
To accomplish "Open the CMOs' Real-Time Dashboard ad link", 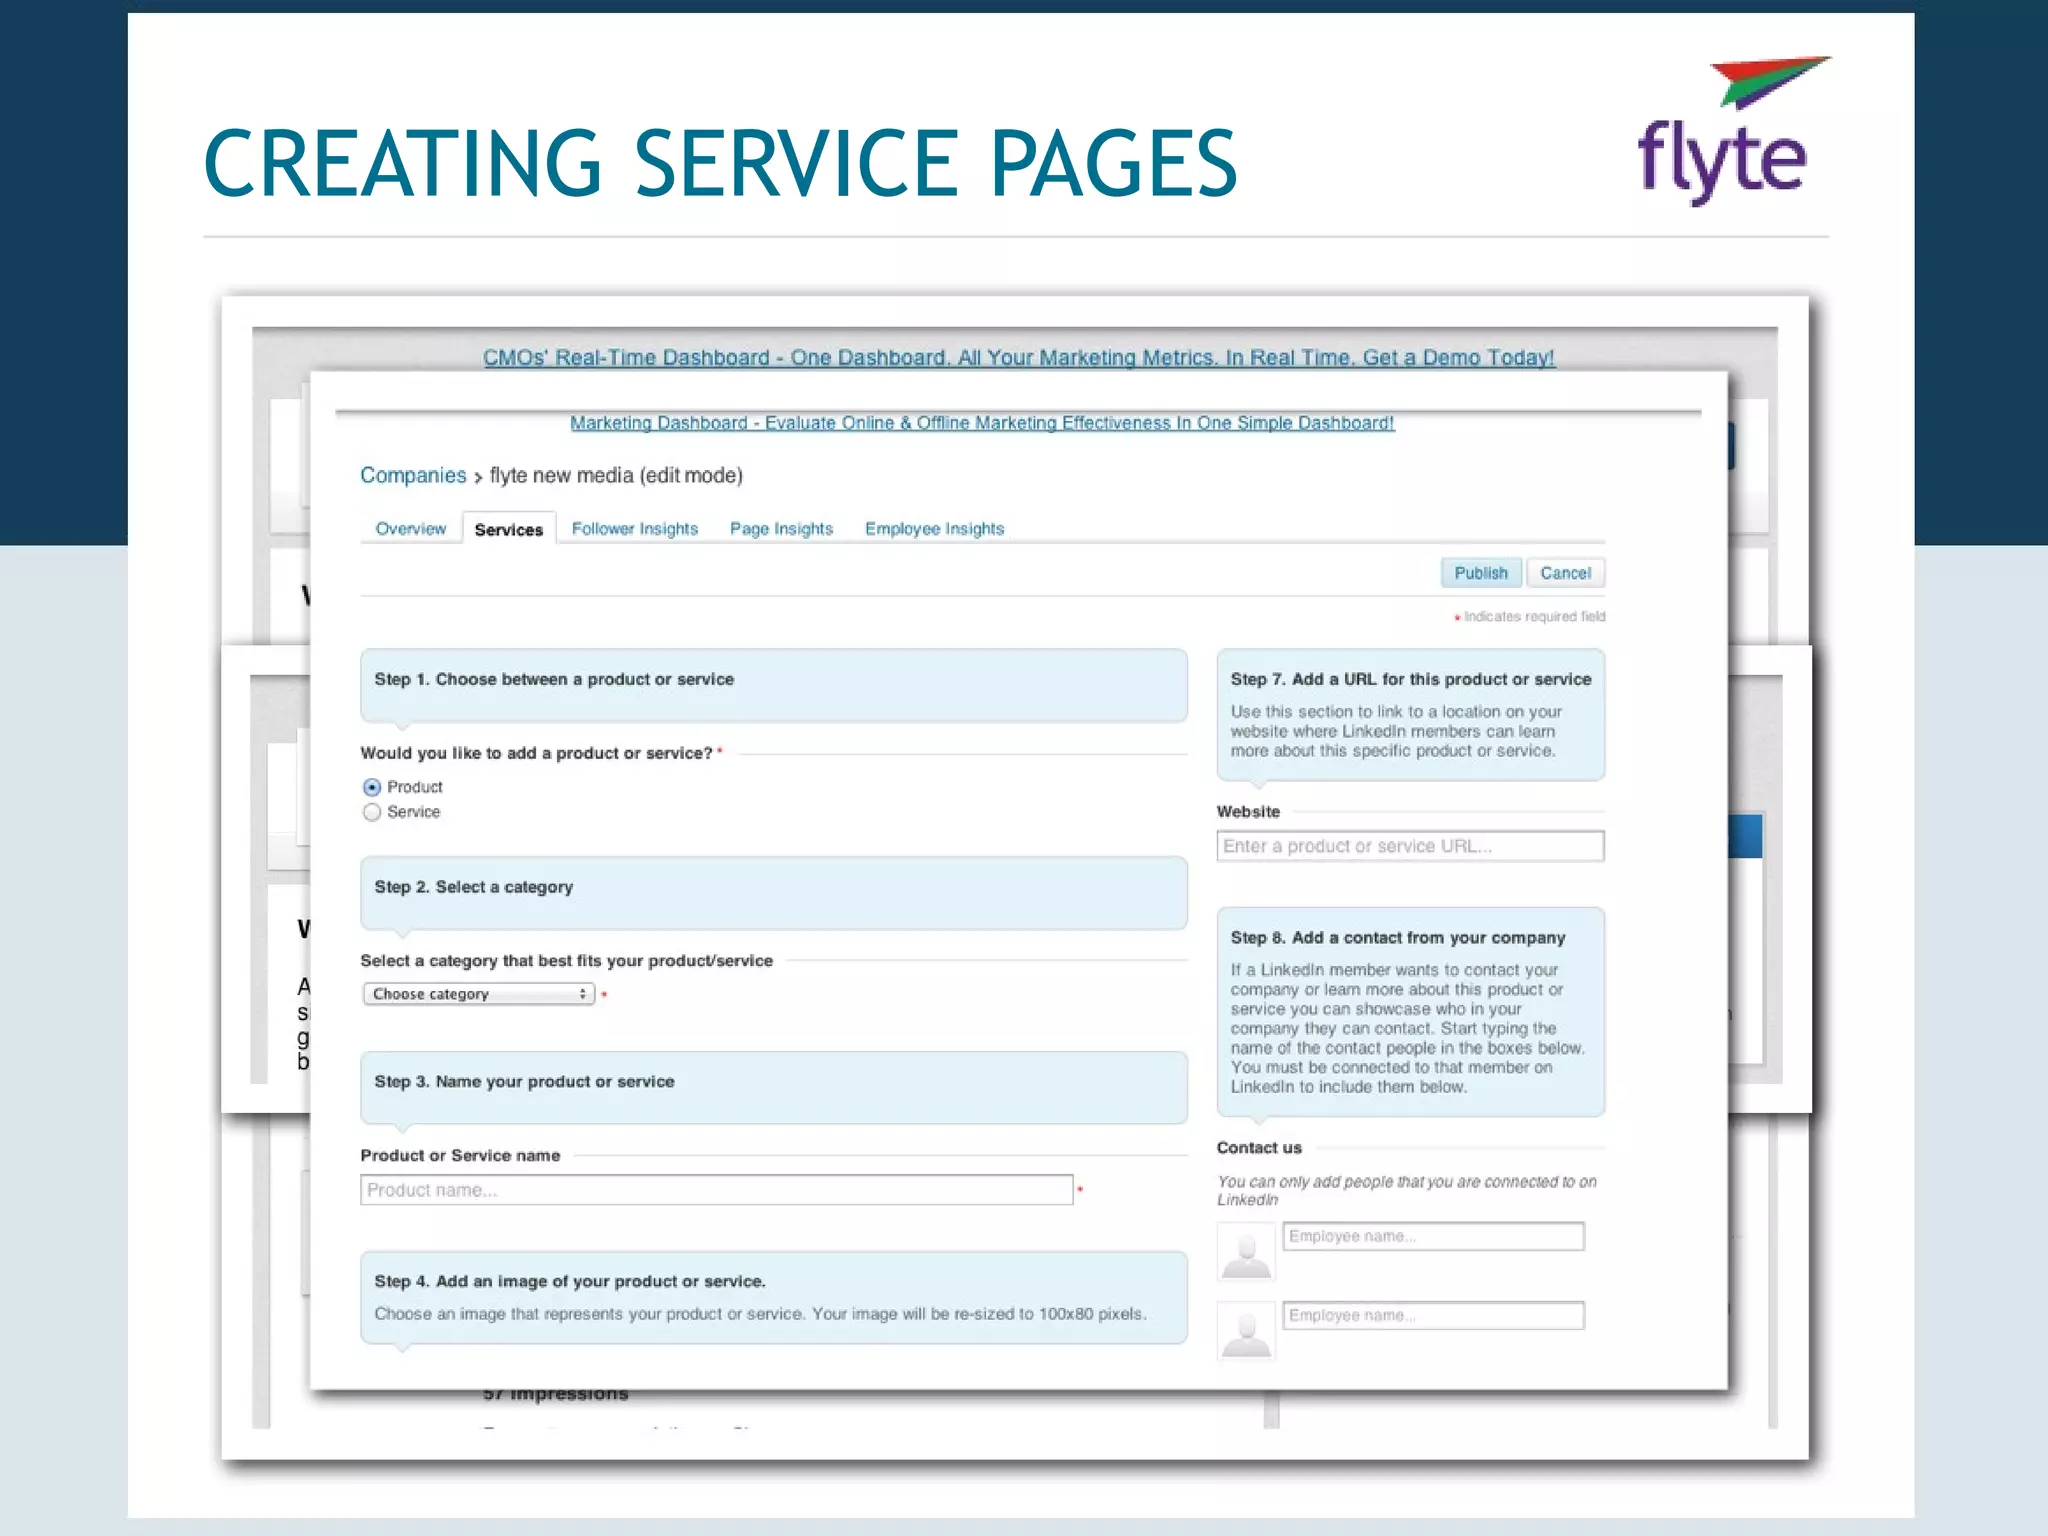I will click(1018, 357).
